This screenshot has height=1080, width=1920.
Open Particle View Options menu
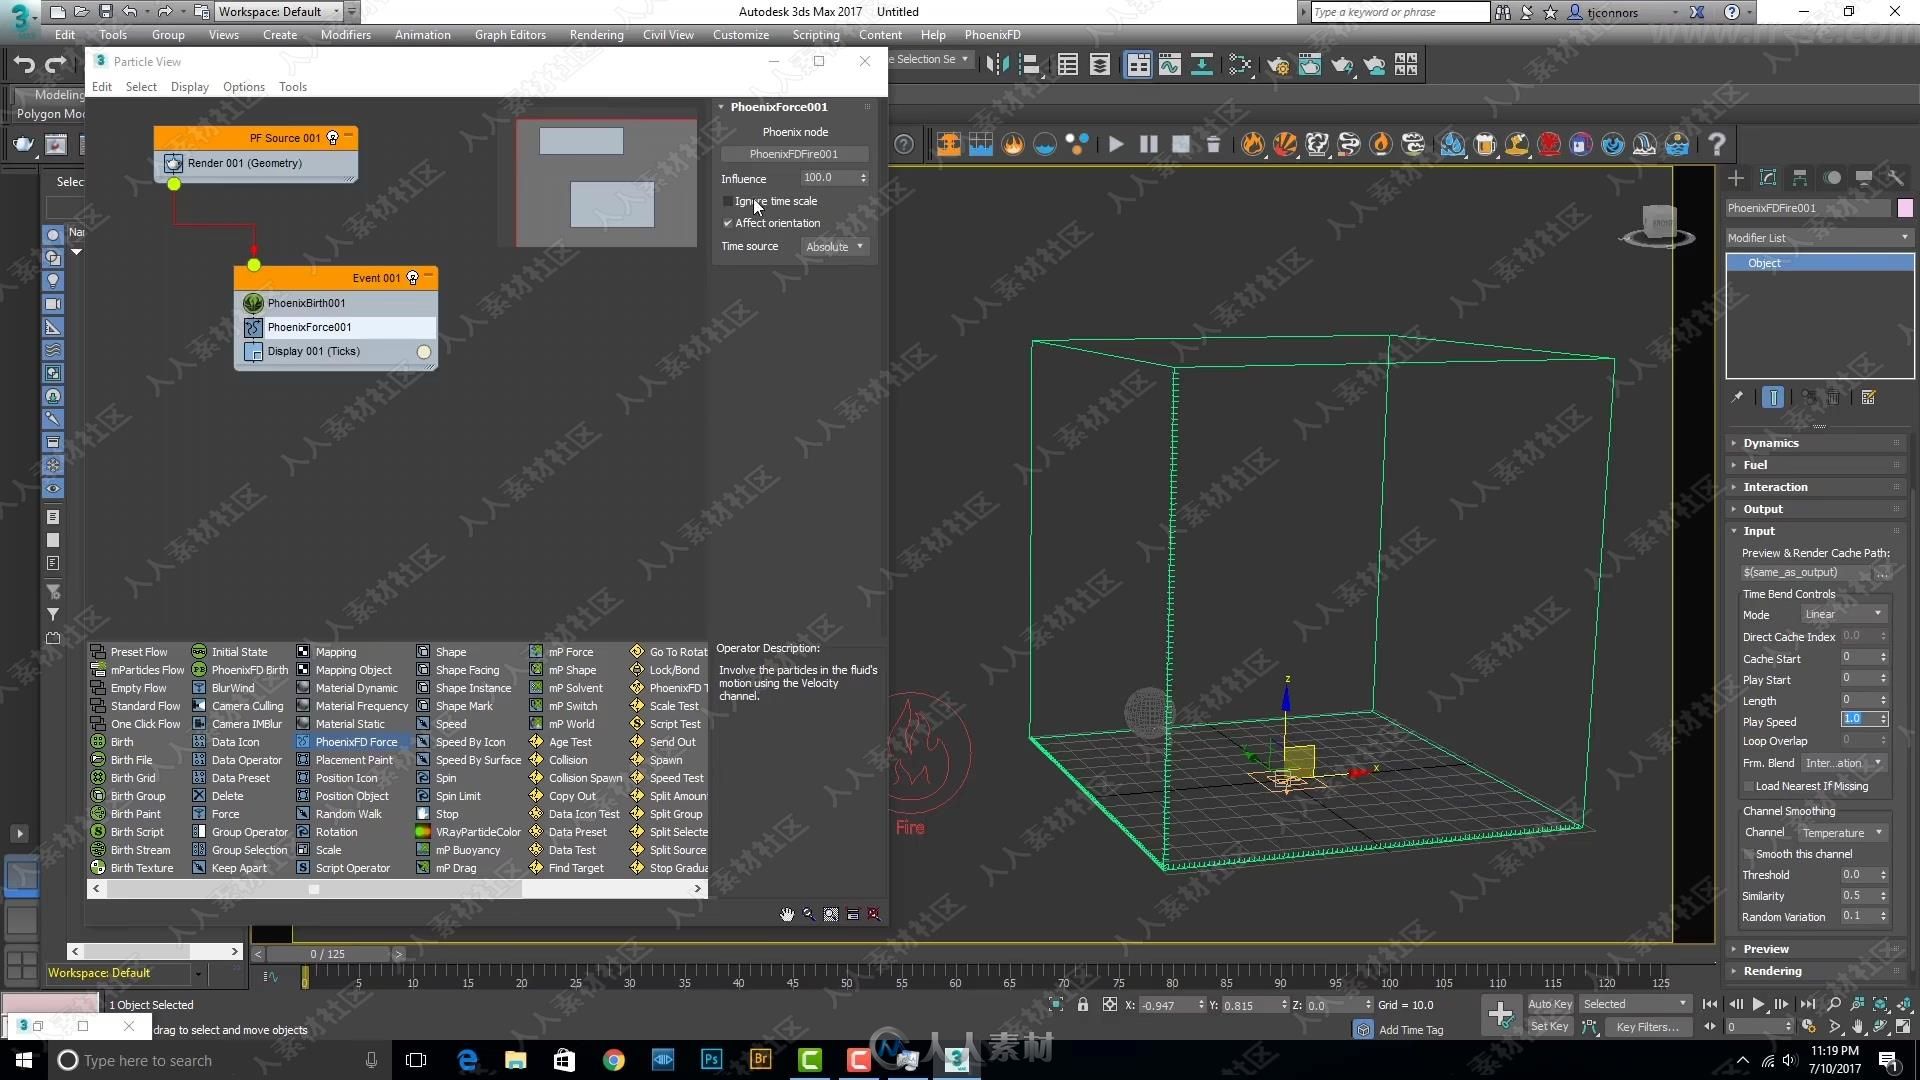(x=243, y=87)
